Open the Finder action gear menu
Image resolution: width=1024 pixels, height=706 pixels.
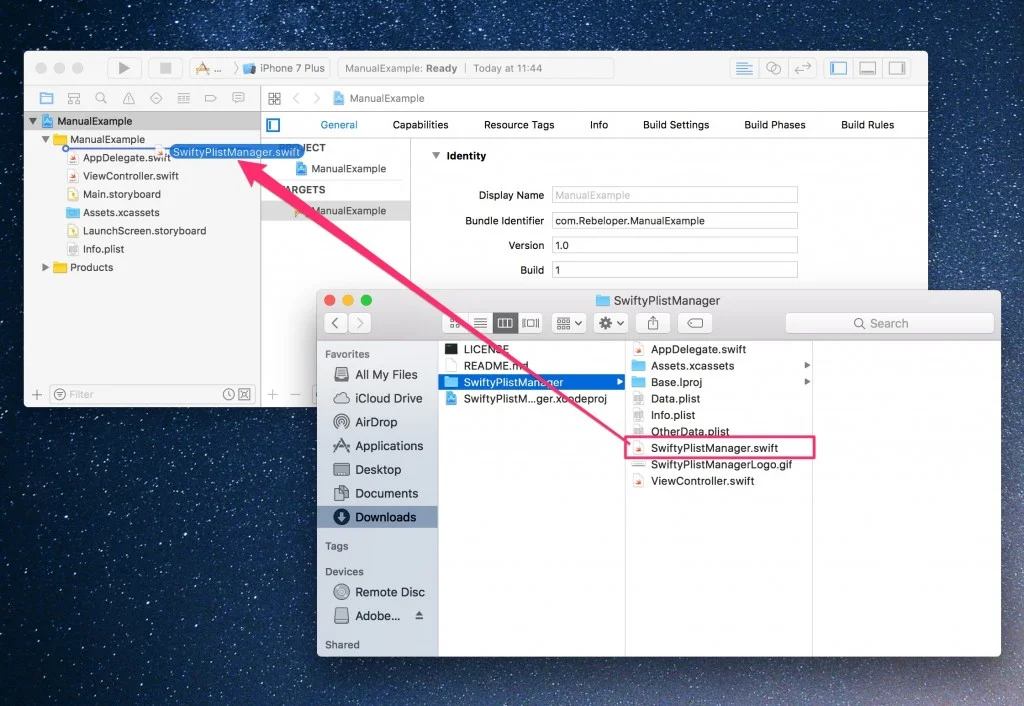611,323
